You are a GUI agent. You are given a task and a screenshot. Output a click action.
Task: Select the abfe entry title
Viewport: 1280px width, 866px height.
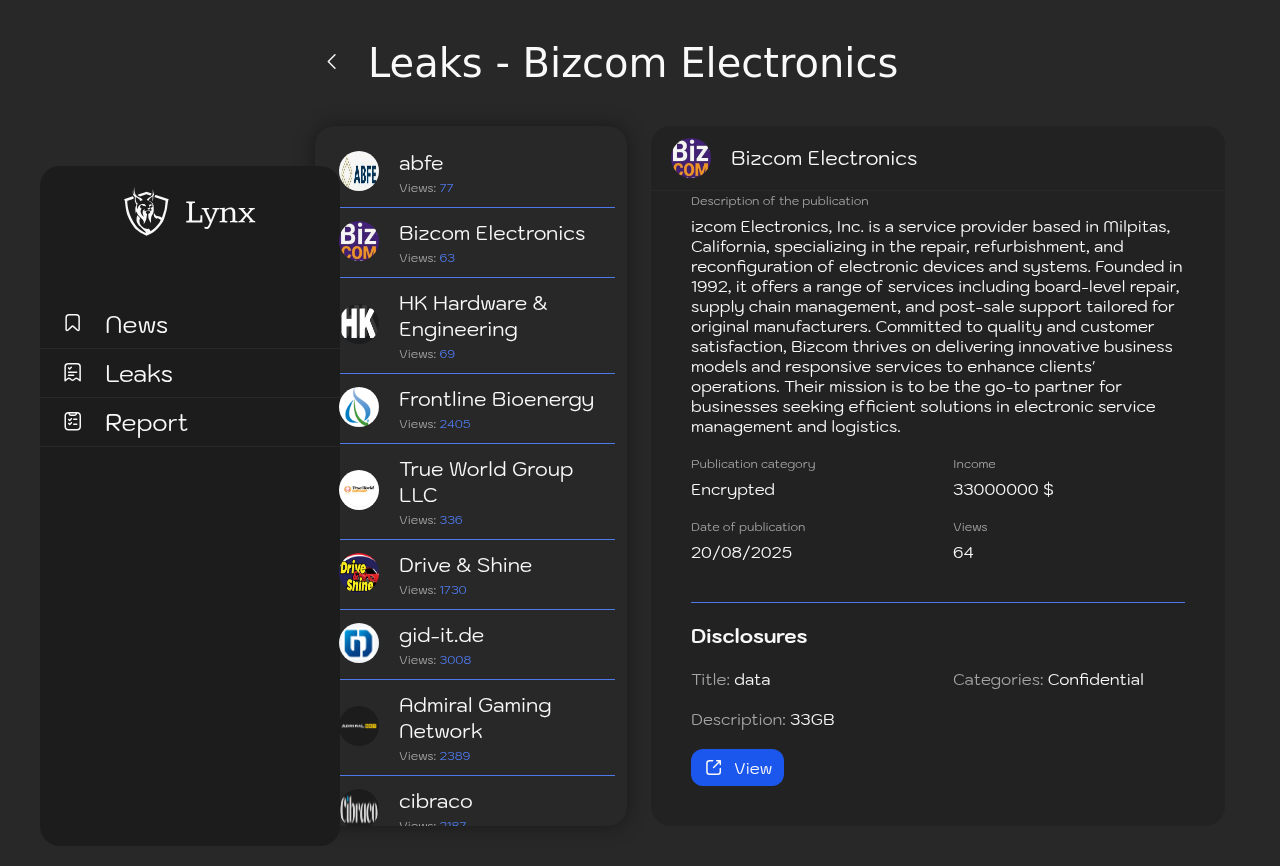[x=421, y=163]
